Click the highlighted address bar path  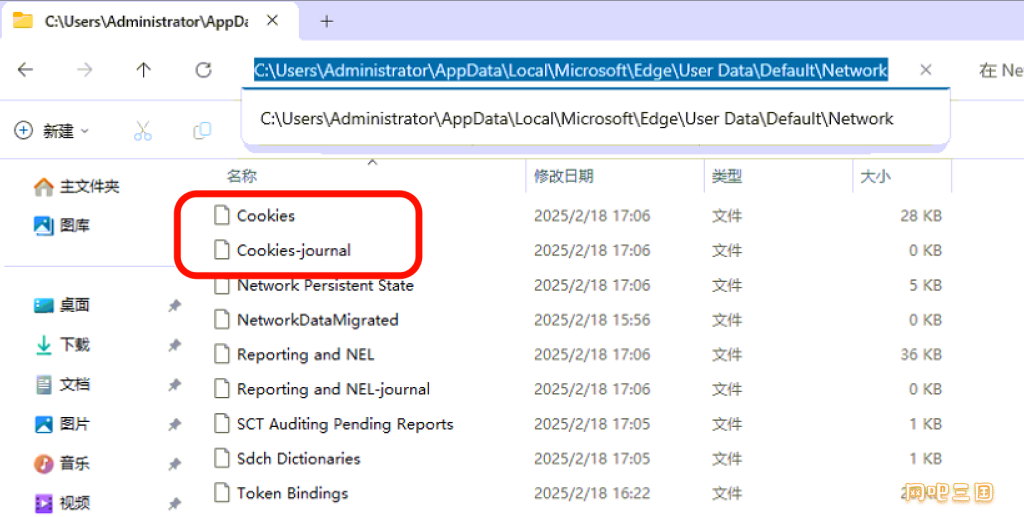click(571, 70)
